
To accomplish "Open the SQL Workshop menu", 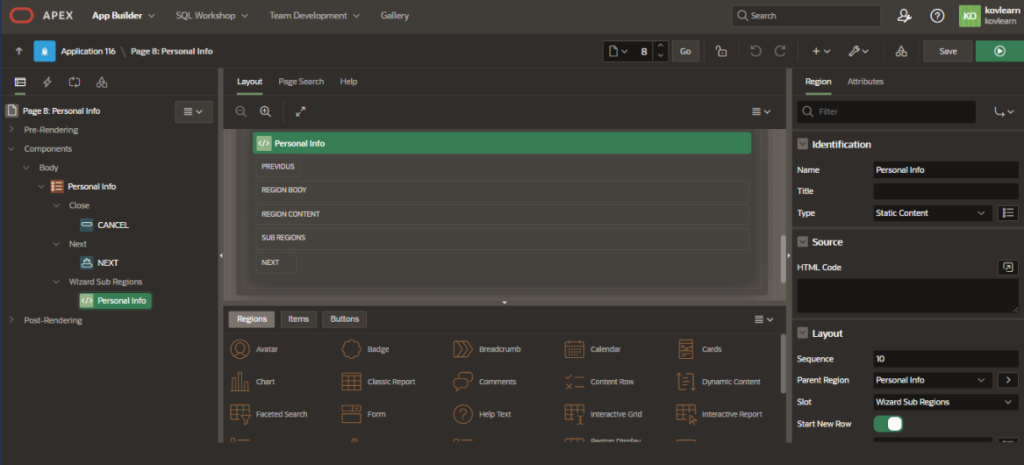I will pos(210,16).
